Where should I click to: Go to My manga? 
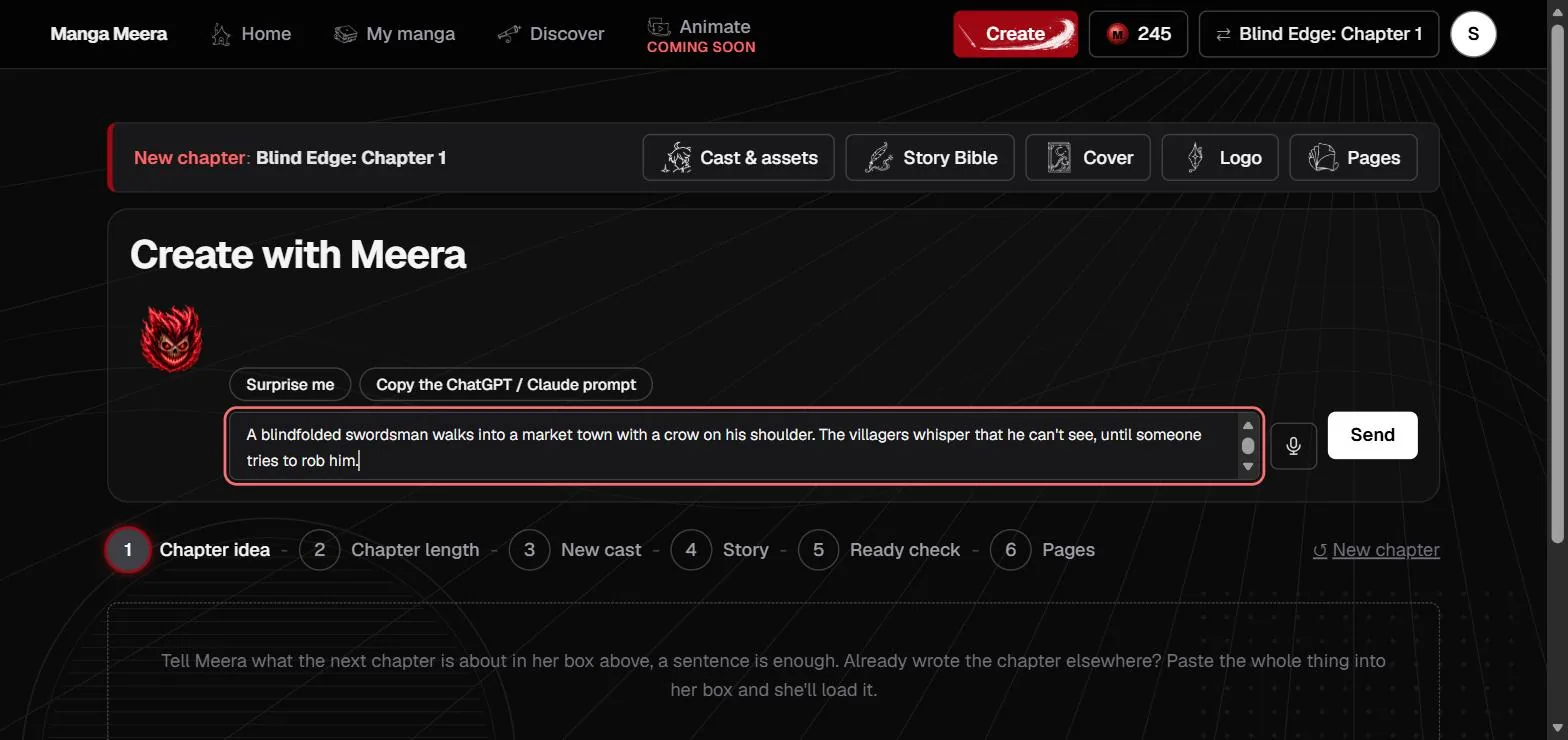[394, 34]
